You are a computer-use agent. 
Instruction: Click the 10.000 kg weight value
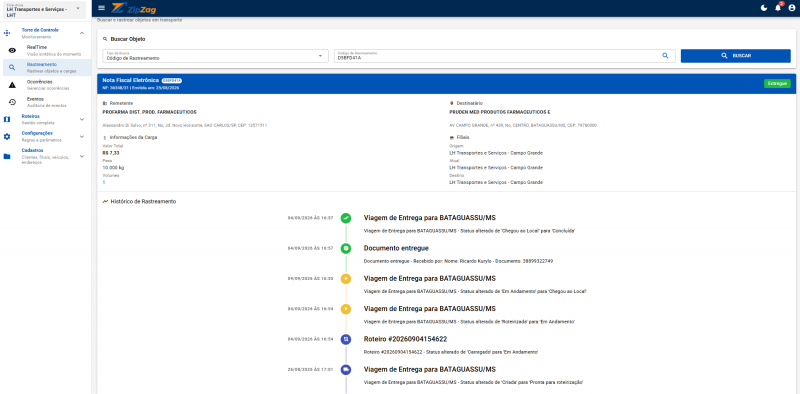113,167
